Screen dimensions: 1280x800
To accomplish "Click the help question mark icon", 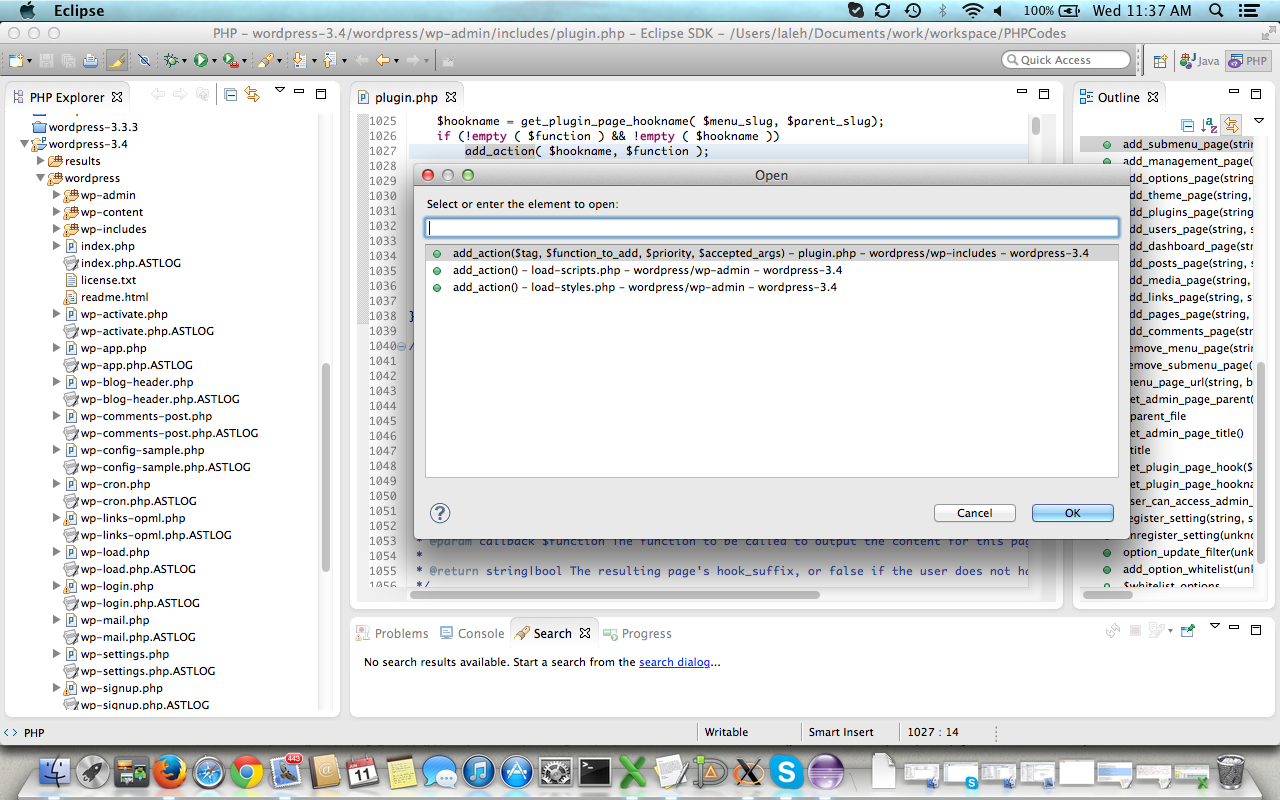I will coord(440,513).
